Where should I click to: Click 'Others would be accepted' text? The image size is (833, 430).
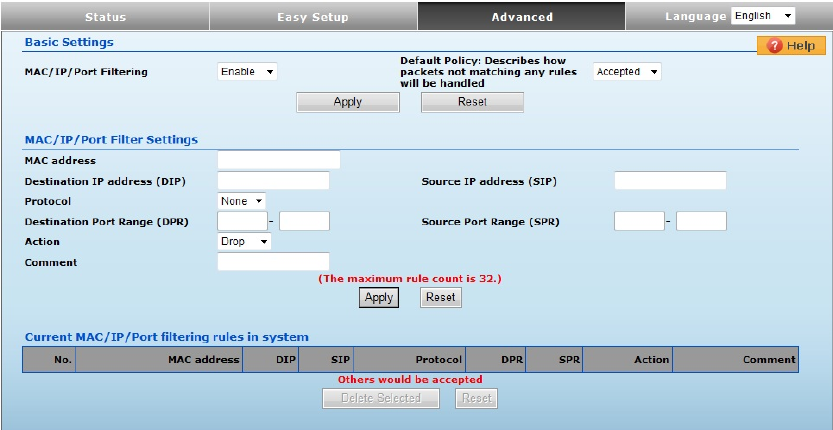pyautogui.click(x=410, y=380)
